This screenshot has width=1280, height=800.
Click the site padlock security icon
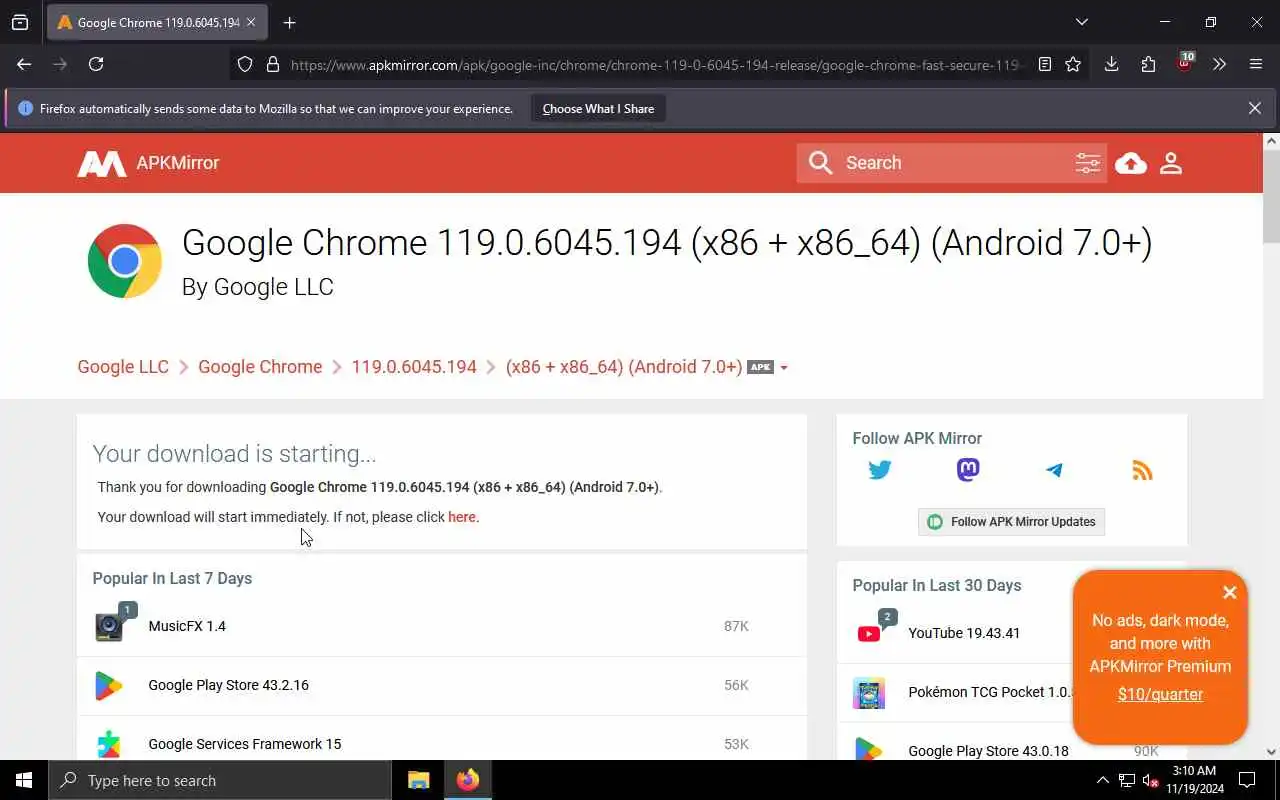272,64
